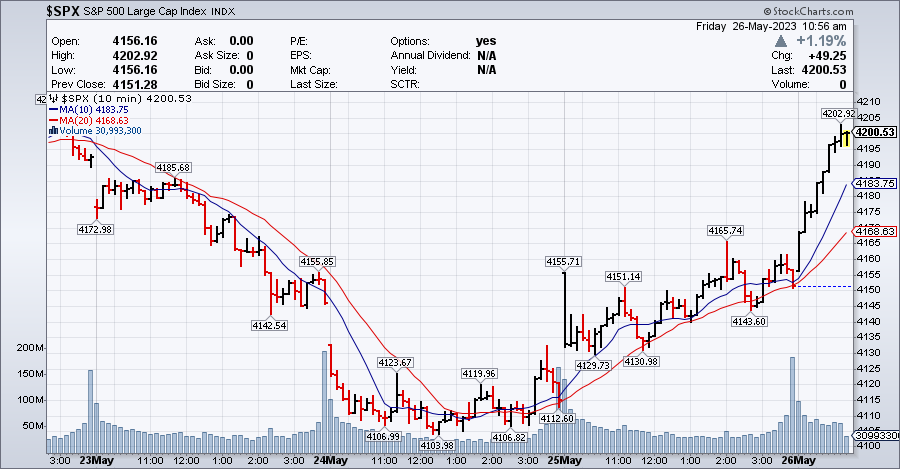This screenshot has width=900, height=469.
Task: Click the 4200.53 current price tag on axis
Action: coord(875,132)
